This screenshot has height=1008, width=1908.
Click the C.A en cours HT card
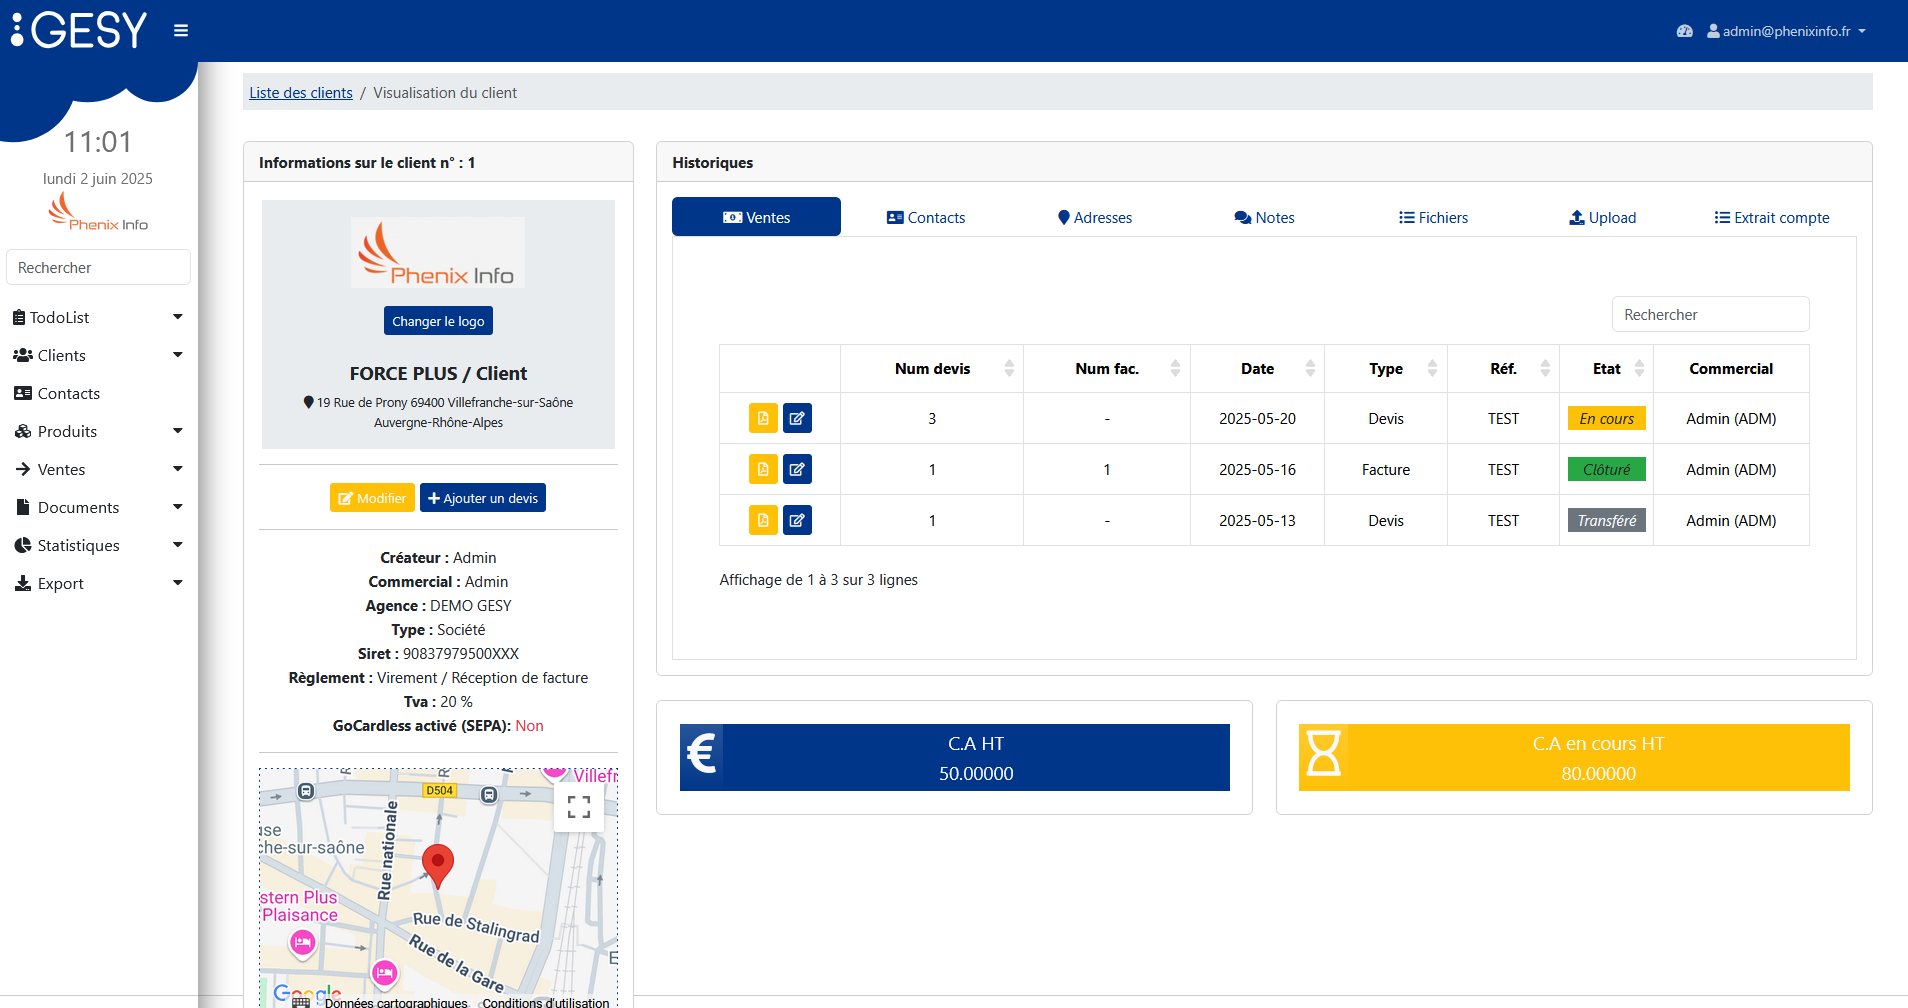pos(1574,757)
